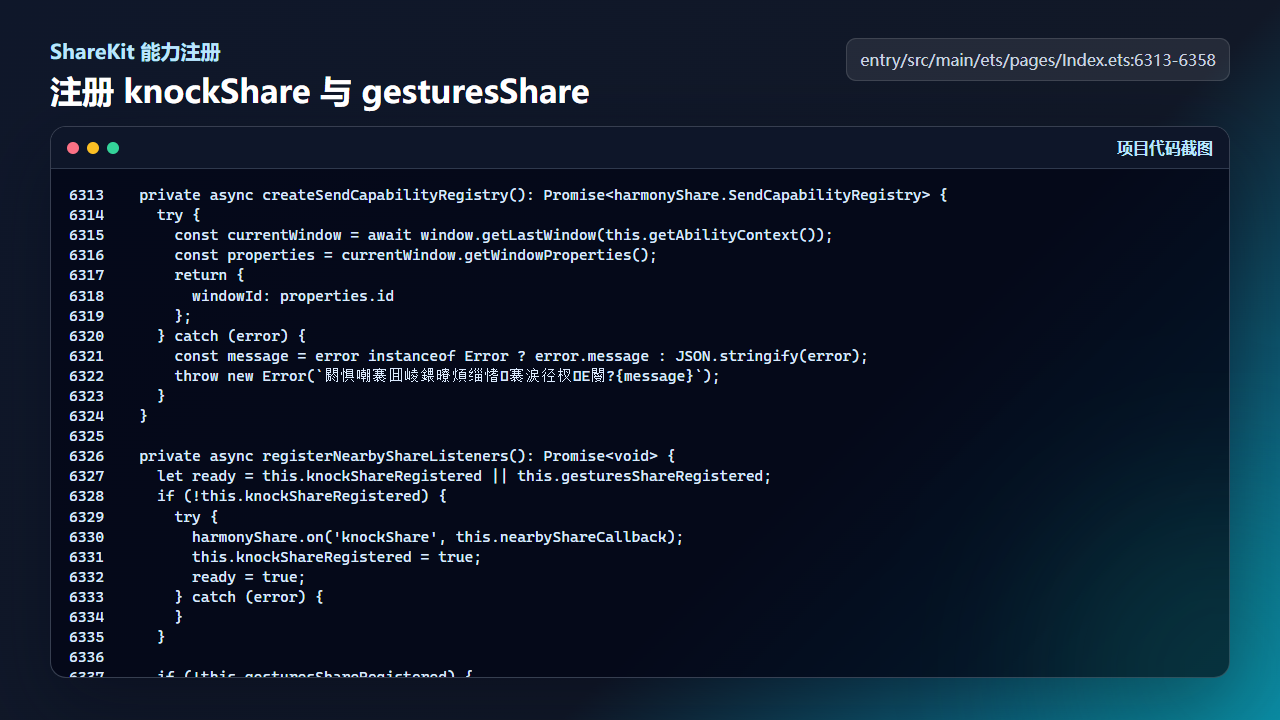Click line number 6335
This screenshot has width=1280, height=720.
[x=86, y=637]
